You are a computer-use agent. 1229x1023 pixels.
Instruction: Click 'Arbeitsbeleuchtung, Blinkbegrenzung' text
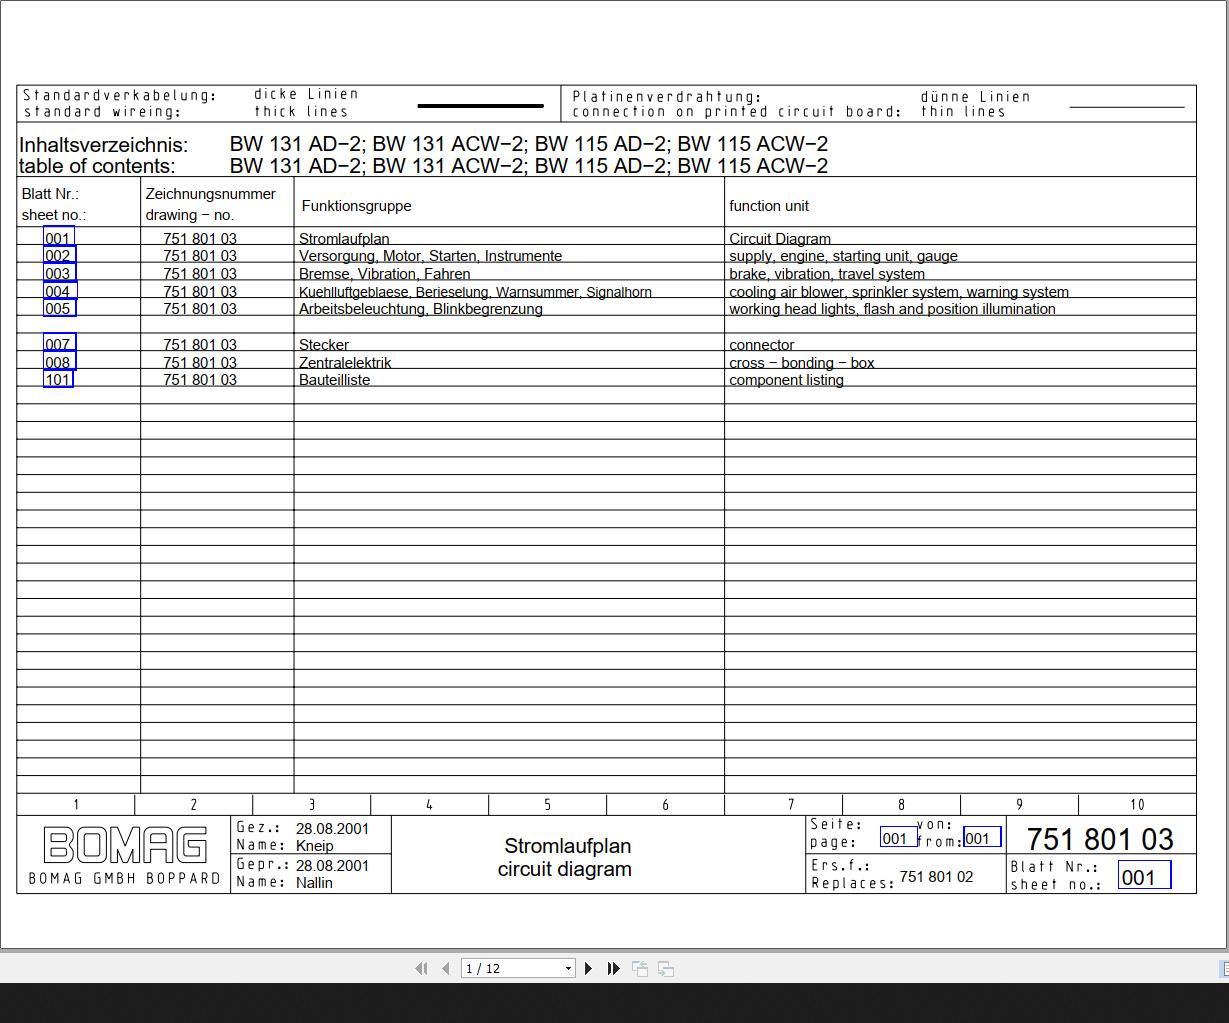coord(420,309)
